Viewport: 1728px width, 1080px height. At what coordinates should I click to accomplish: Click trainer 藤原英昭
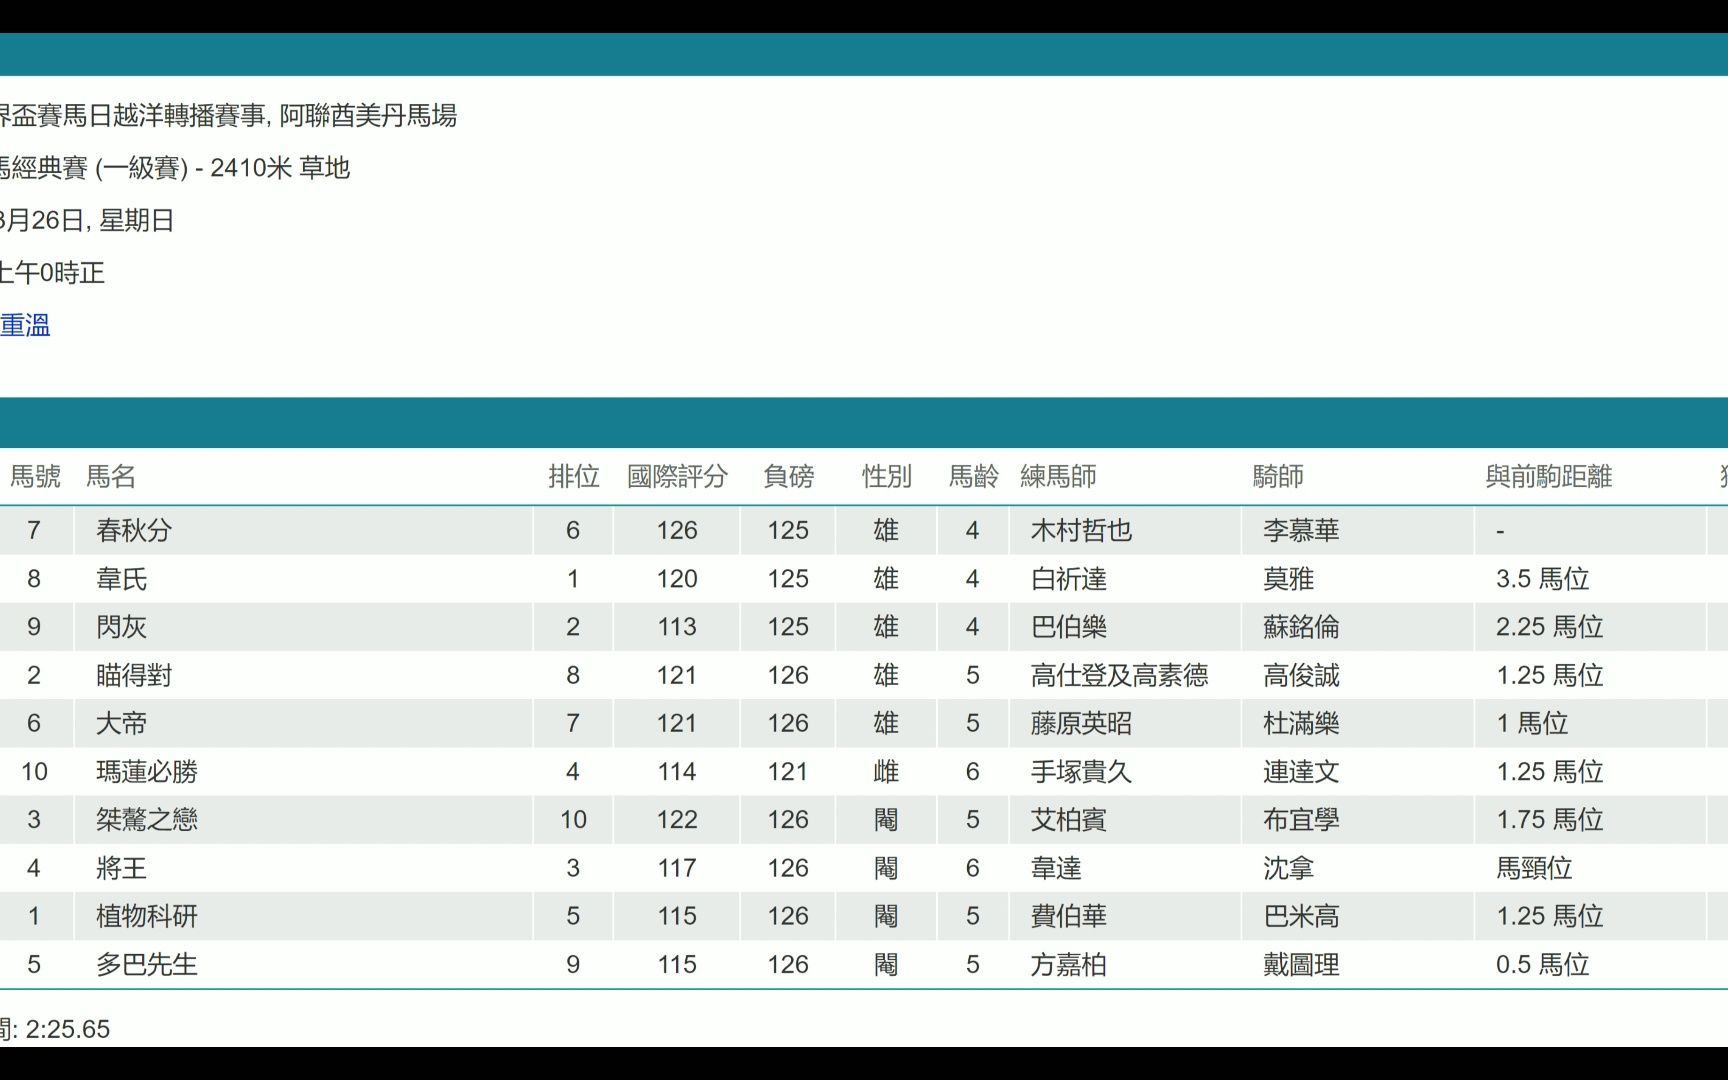1081,723
